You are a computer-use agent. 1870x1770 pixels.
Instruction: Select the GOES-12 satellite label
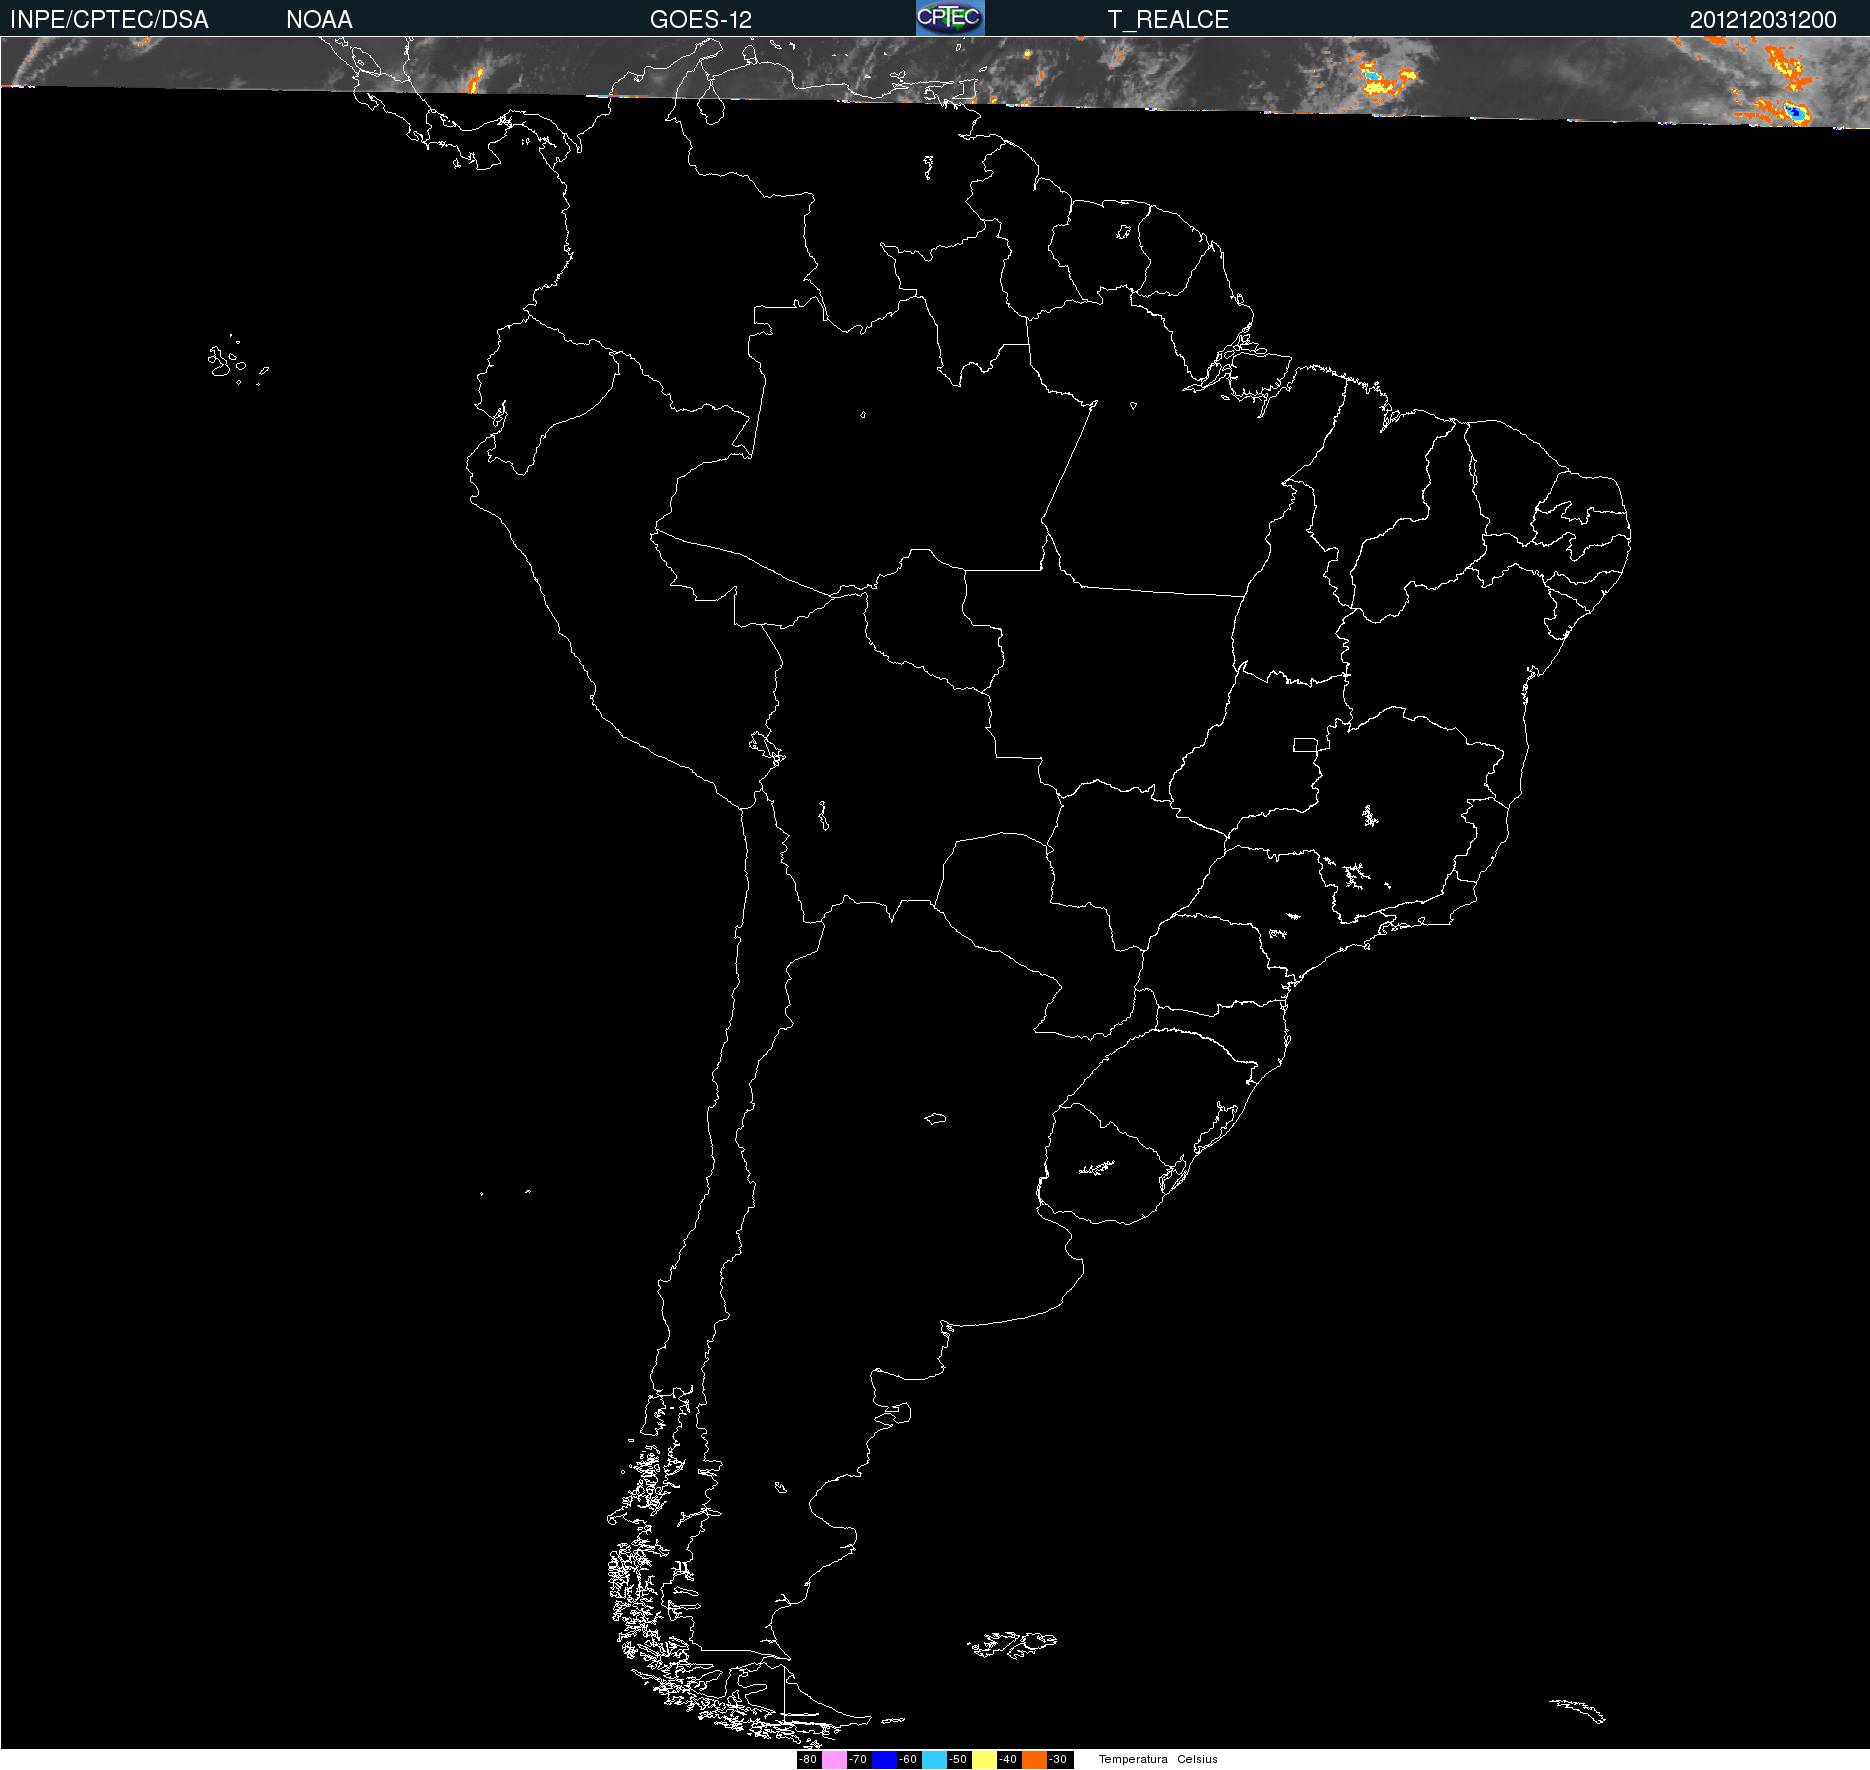[701, 20]
